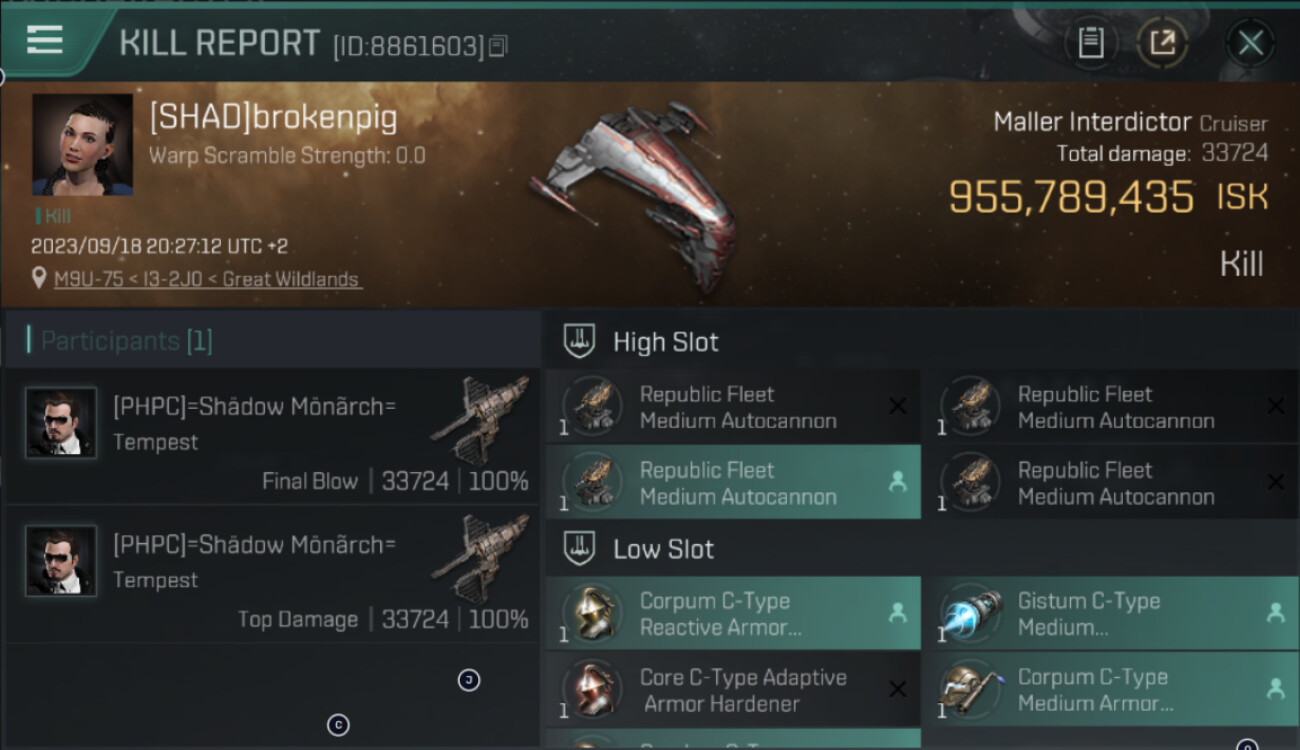Select Gistum C-Type Medium module icon
This screenshot has width=1300, height=750.
tap(971, 614)
